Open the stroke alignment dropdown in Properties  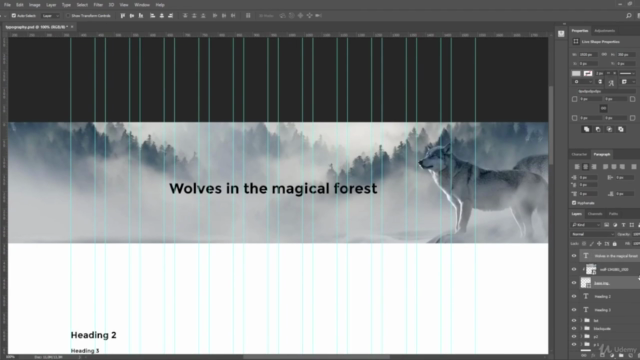[582, 82]
